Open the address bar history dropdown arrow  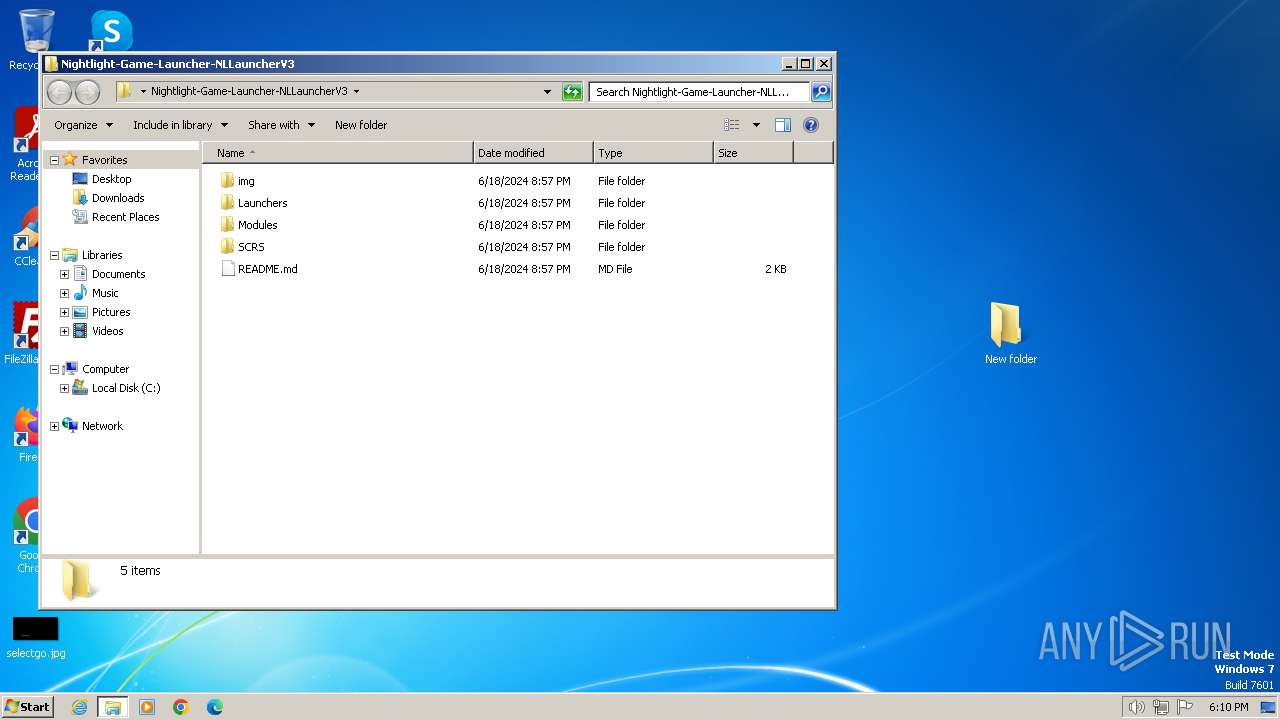[547, 92]
